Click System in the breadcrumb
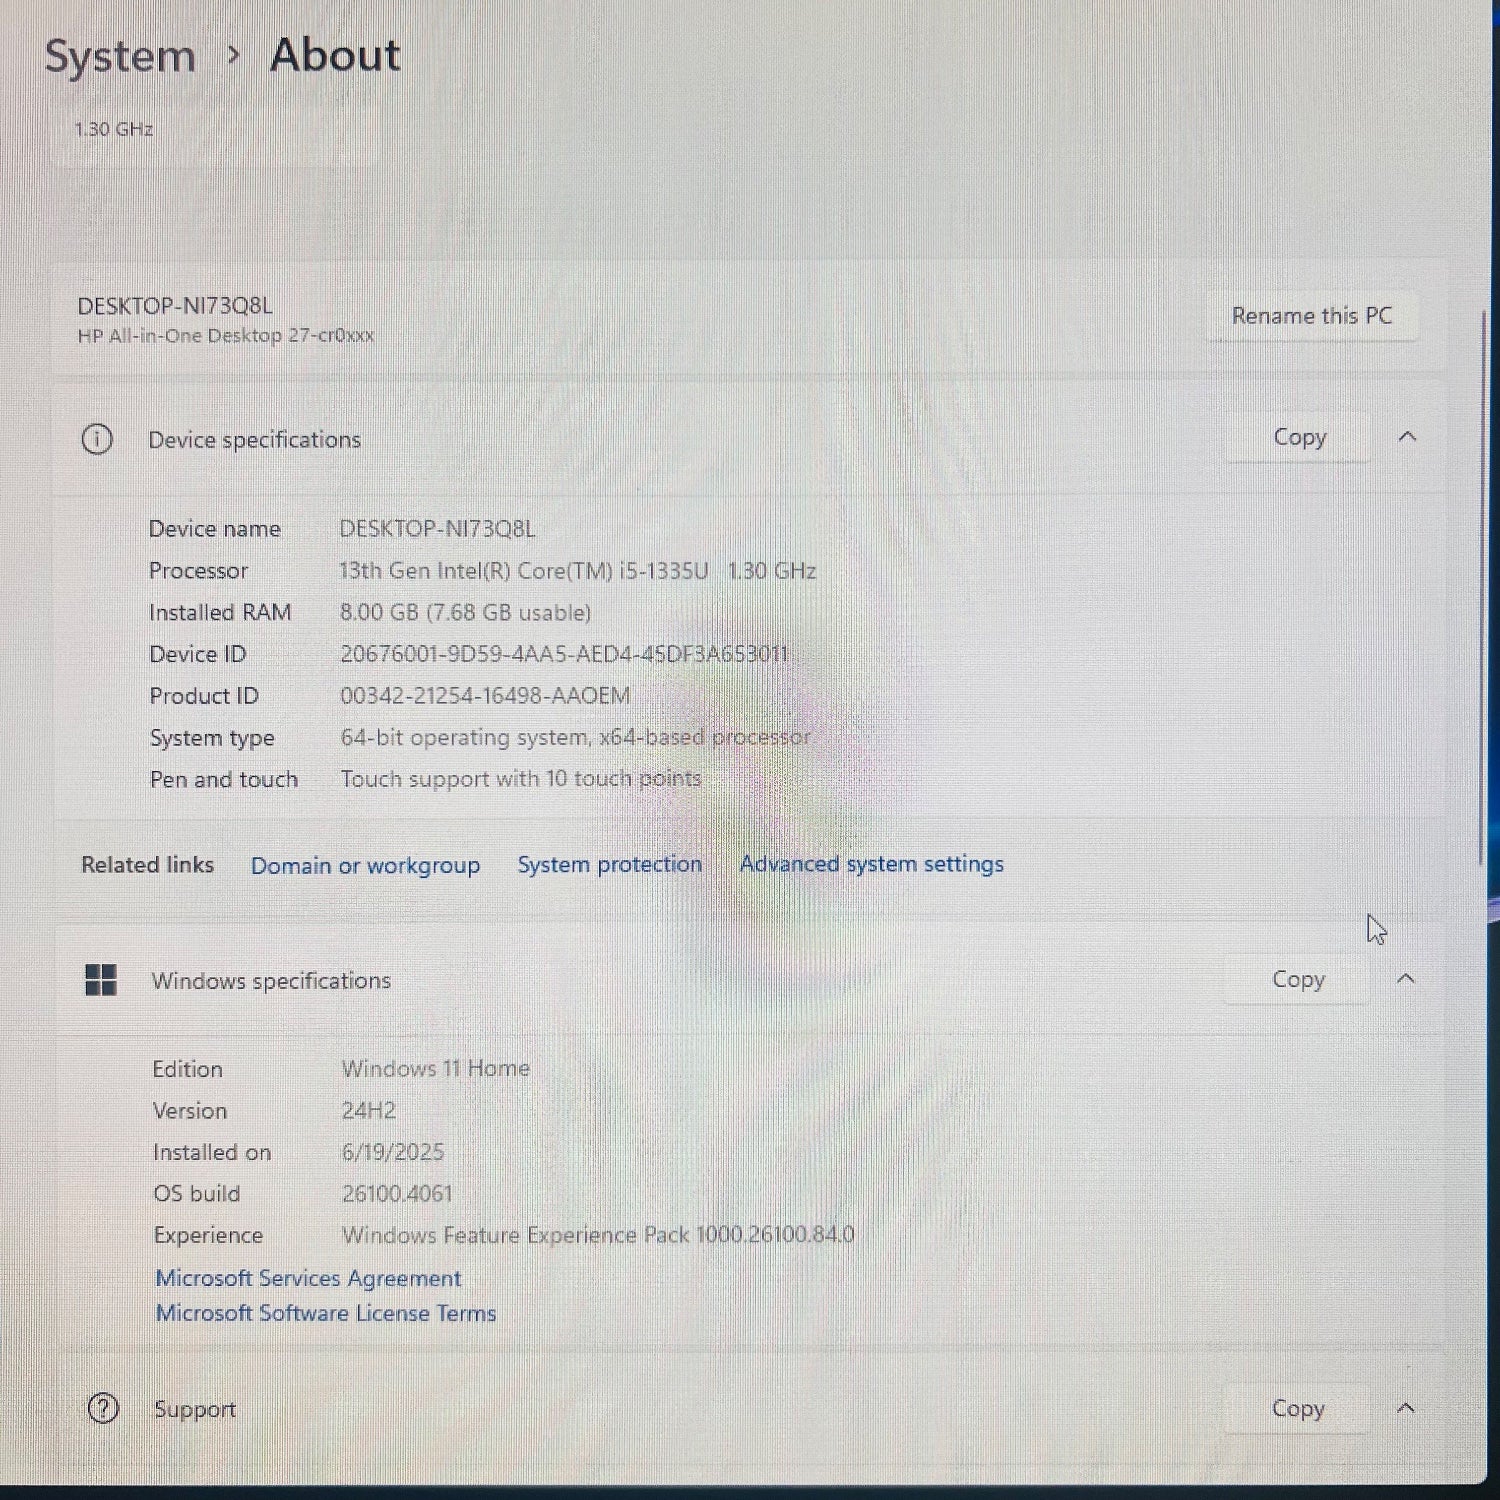1500x1500 pixels. 119,56
